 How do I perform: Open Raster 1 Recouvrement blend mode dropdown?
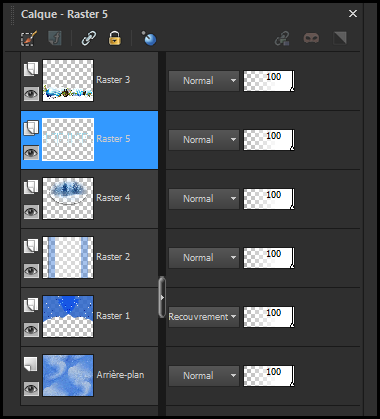tap(204, 317)
